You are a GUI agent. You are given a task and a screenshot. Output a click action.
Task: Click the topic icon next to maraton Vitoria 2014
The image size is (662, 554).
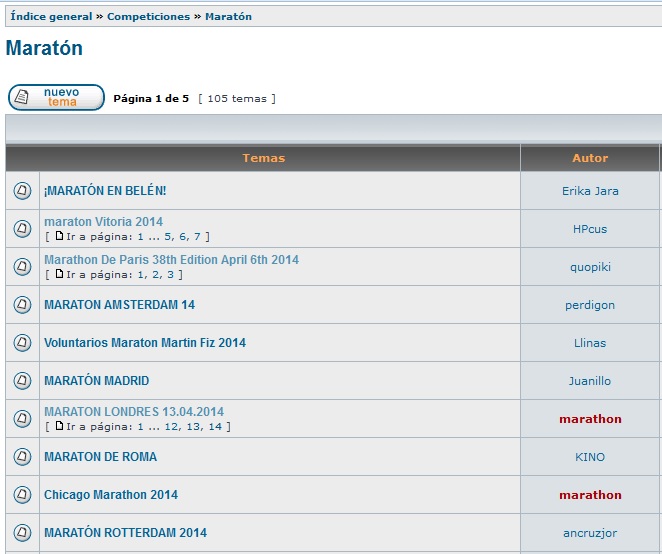(x=22, y=229)
